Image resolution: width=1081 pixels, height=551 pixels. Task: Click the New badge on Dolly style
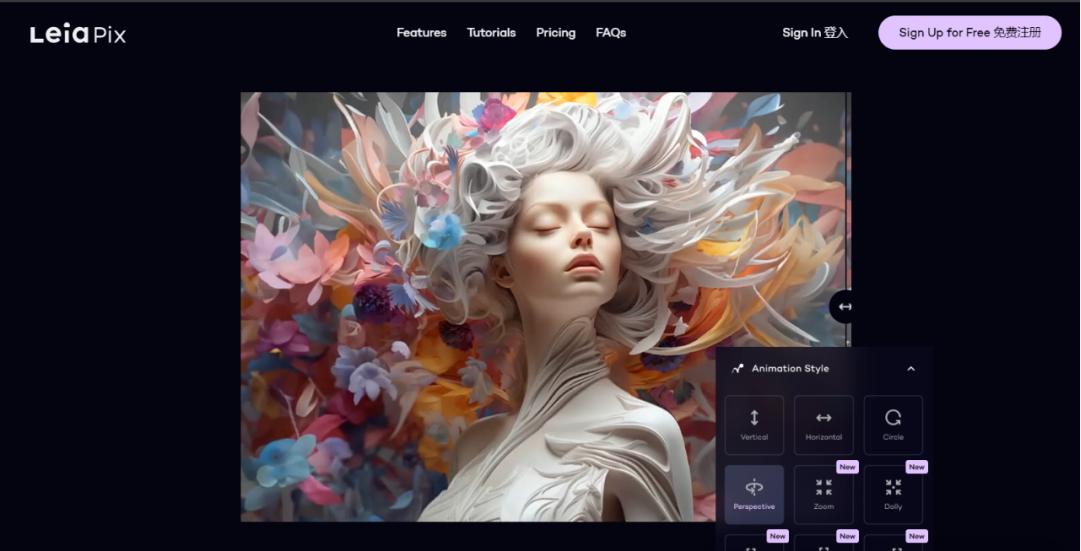(916, 467)
